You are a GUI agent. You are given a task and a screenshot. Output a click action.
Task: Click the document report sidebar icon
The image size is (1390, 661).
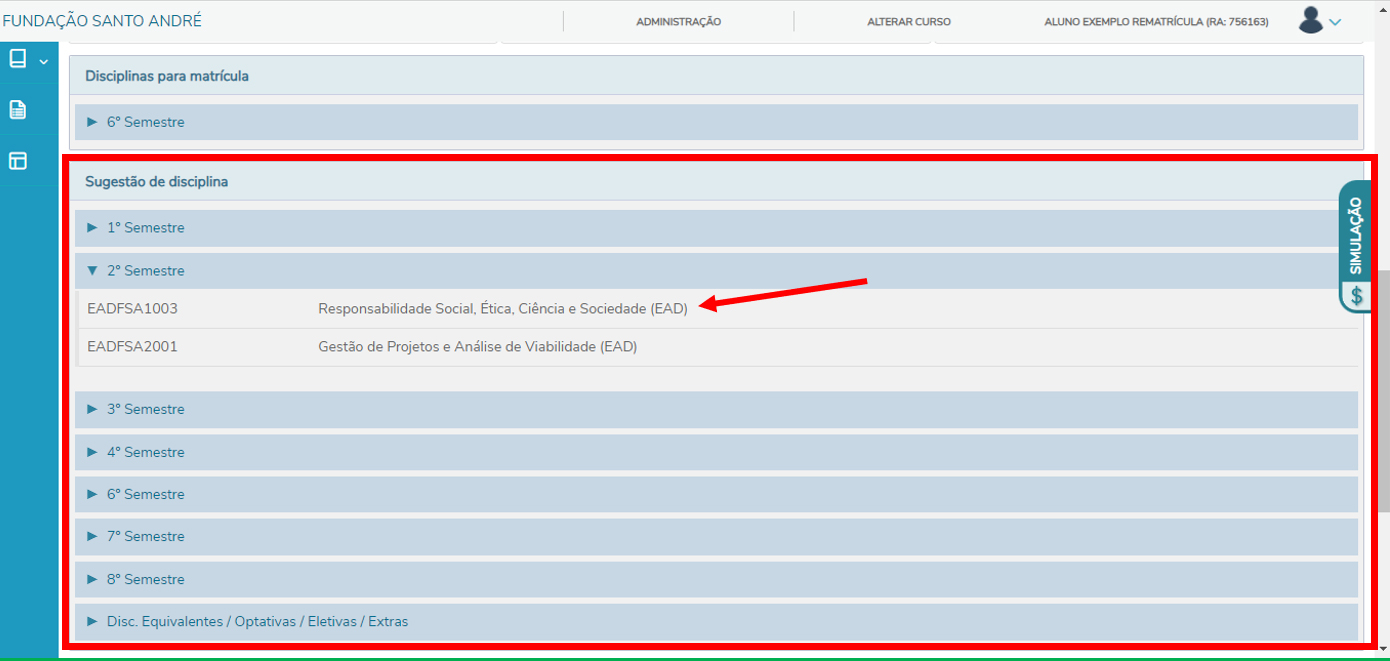click(x=18, y=110)
